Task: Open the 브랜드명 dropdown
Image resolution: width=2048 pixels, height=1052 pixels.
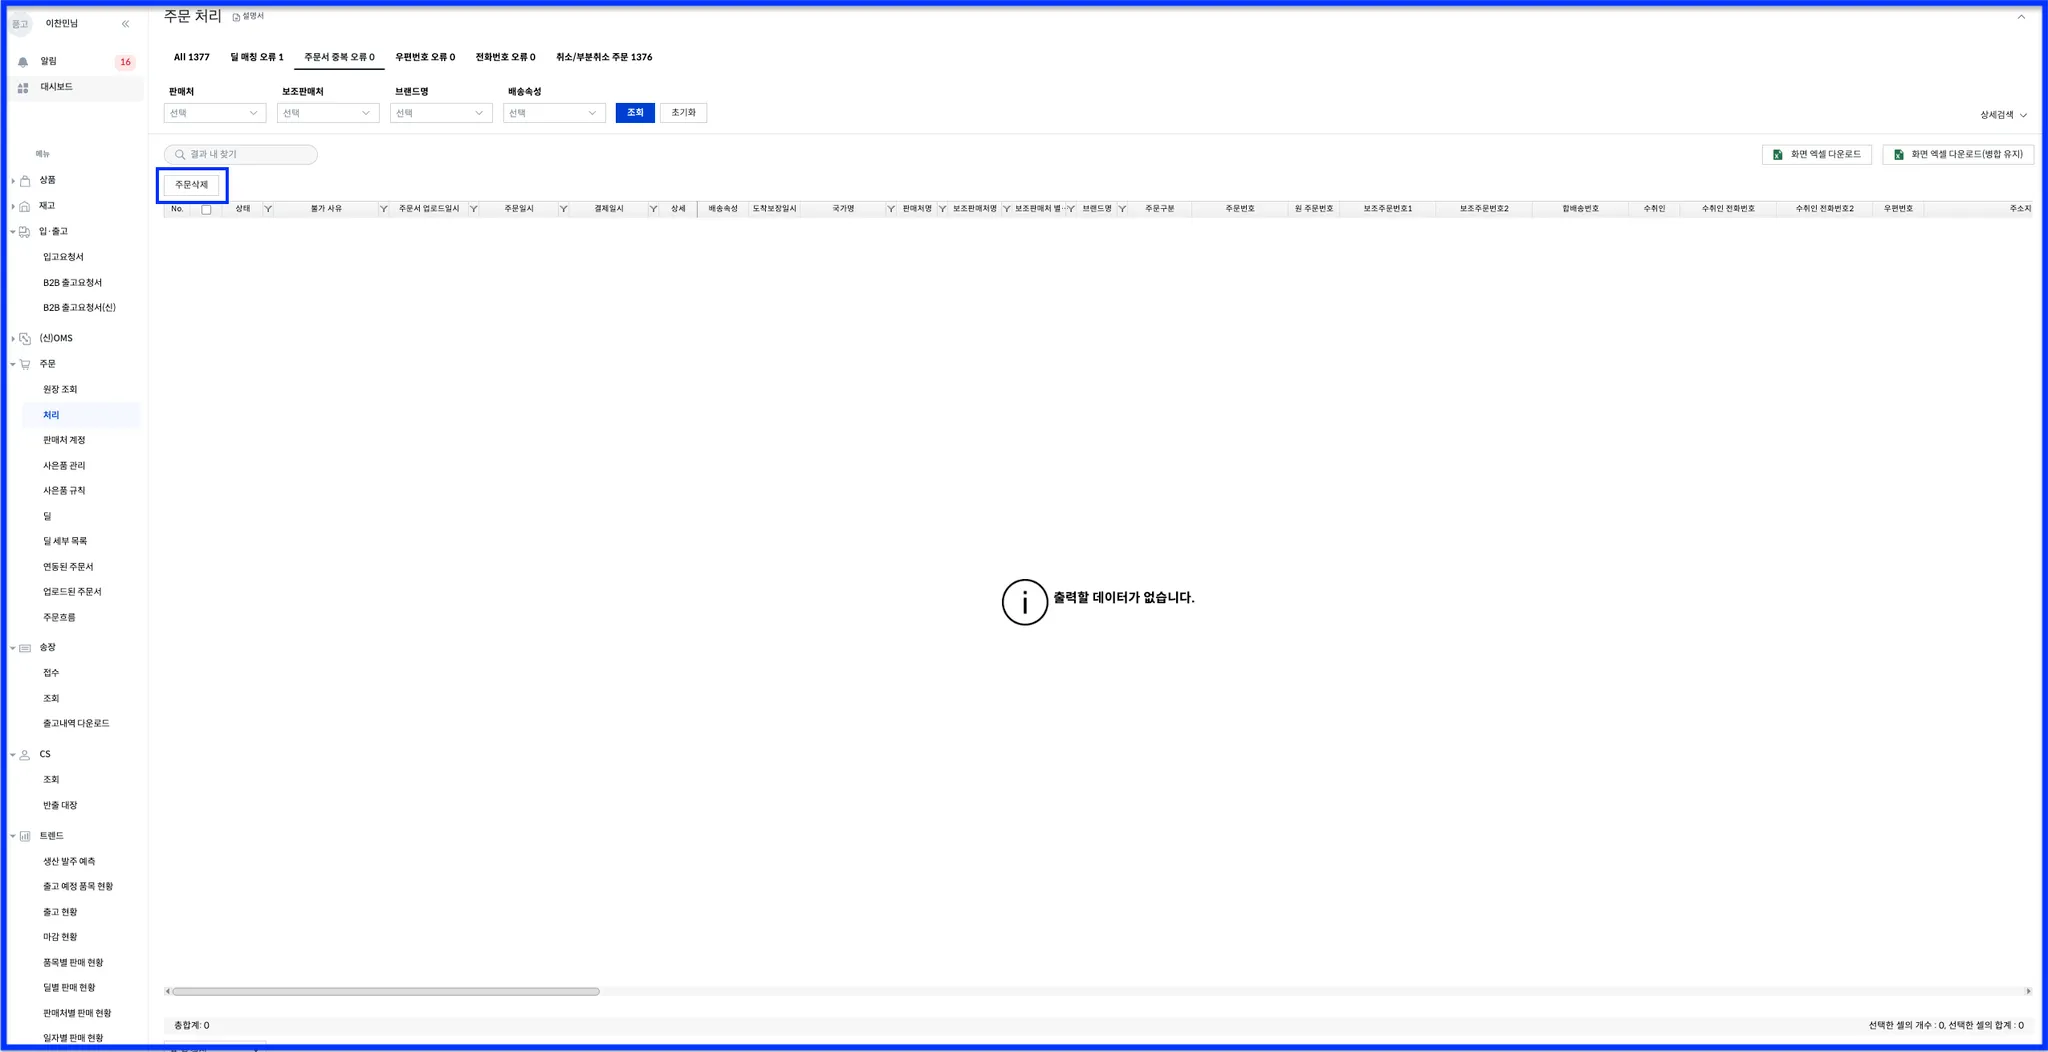Action: point(441,113)
